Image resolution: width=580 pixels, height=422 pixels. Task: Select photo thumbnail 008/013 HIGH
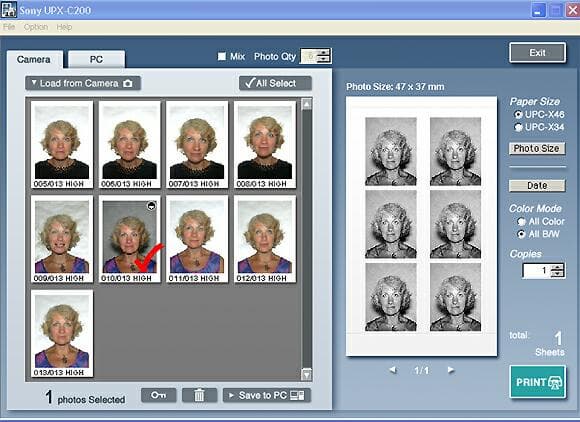tap(265, 145)
